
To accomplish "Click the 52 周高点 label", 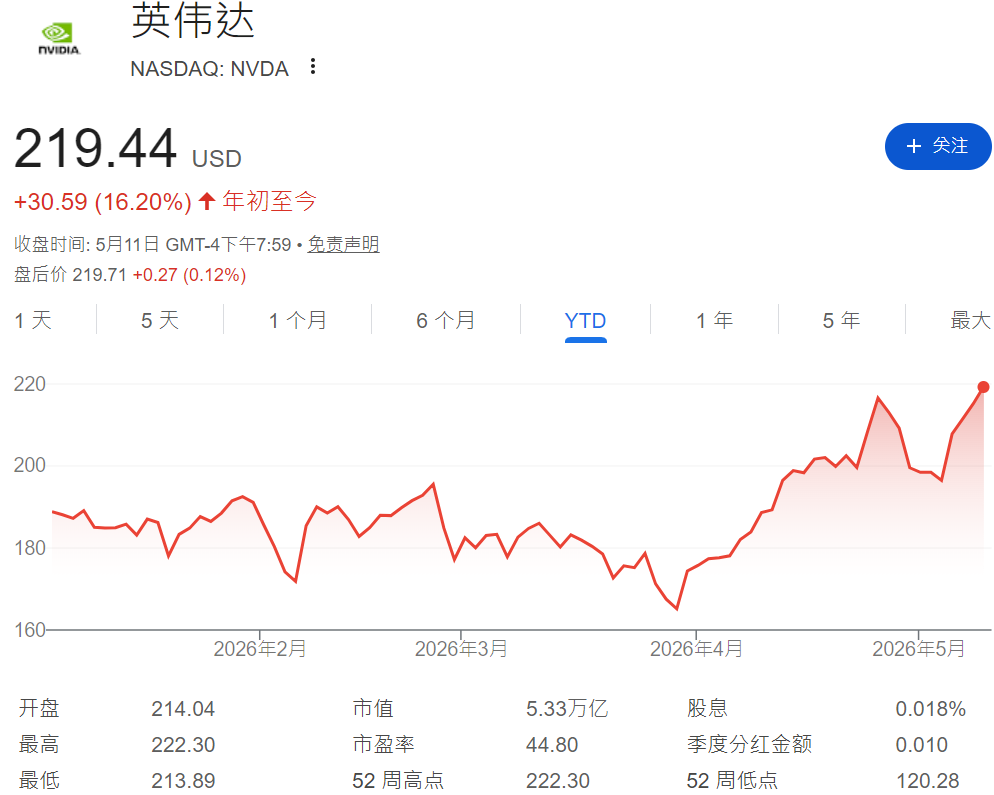I will (x=398, y=780).
